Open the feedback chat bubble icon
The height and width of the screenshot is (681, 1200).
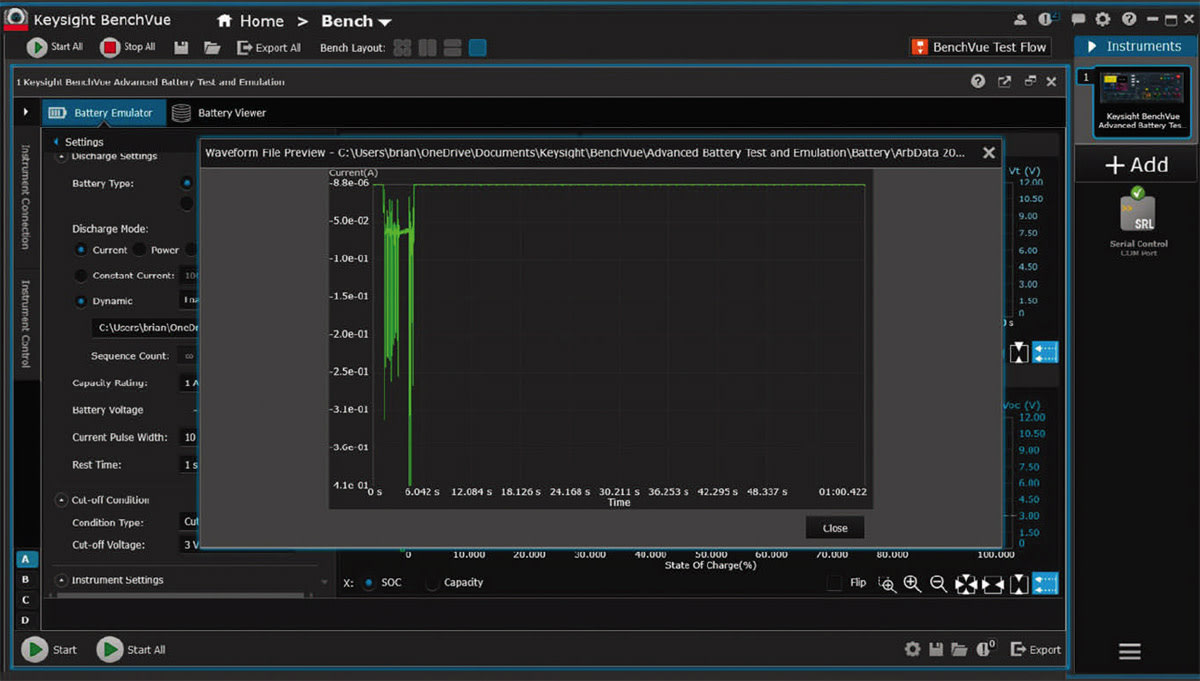(1079, 19)
